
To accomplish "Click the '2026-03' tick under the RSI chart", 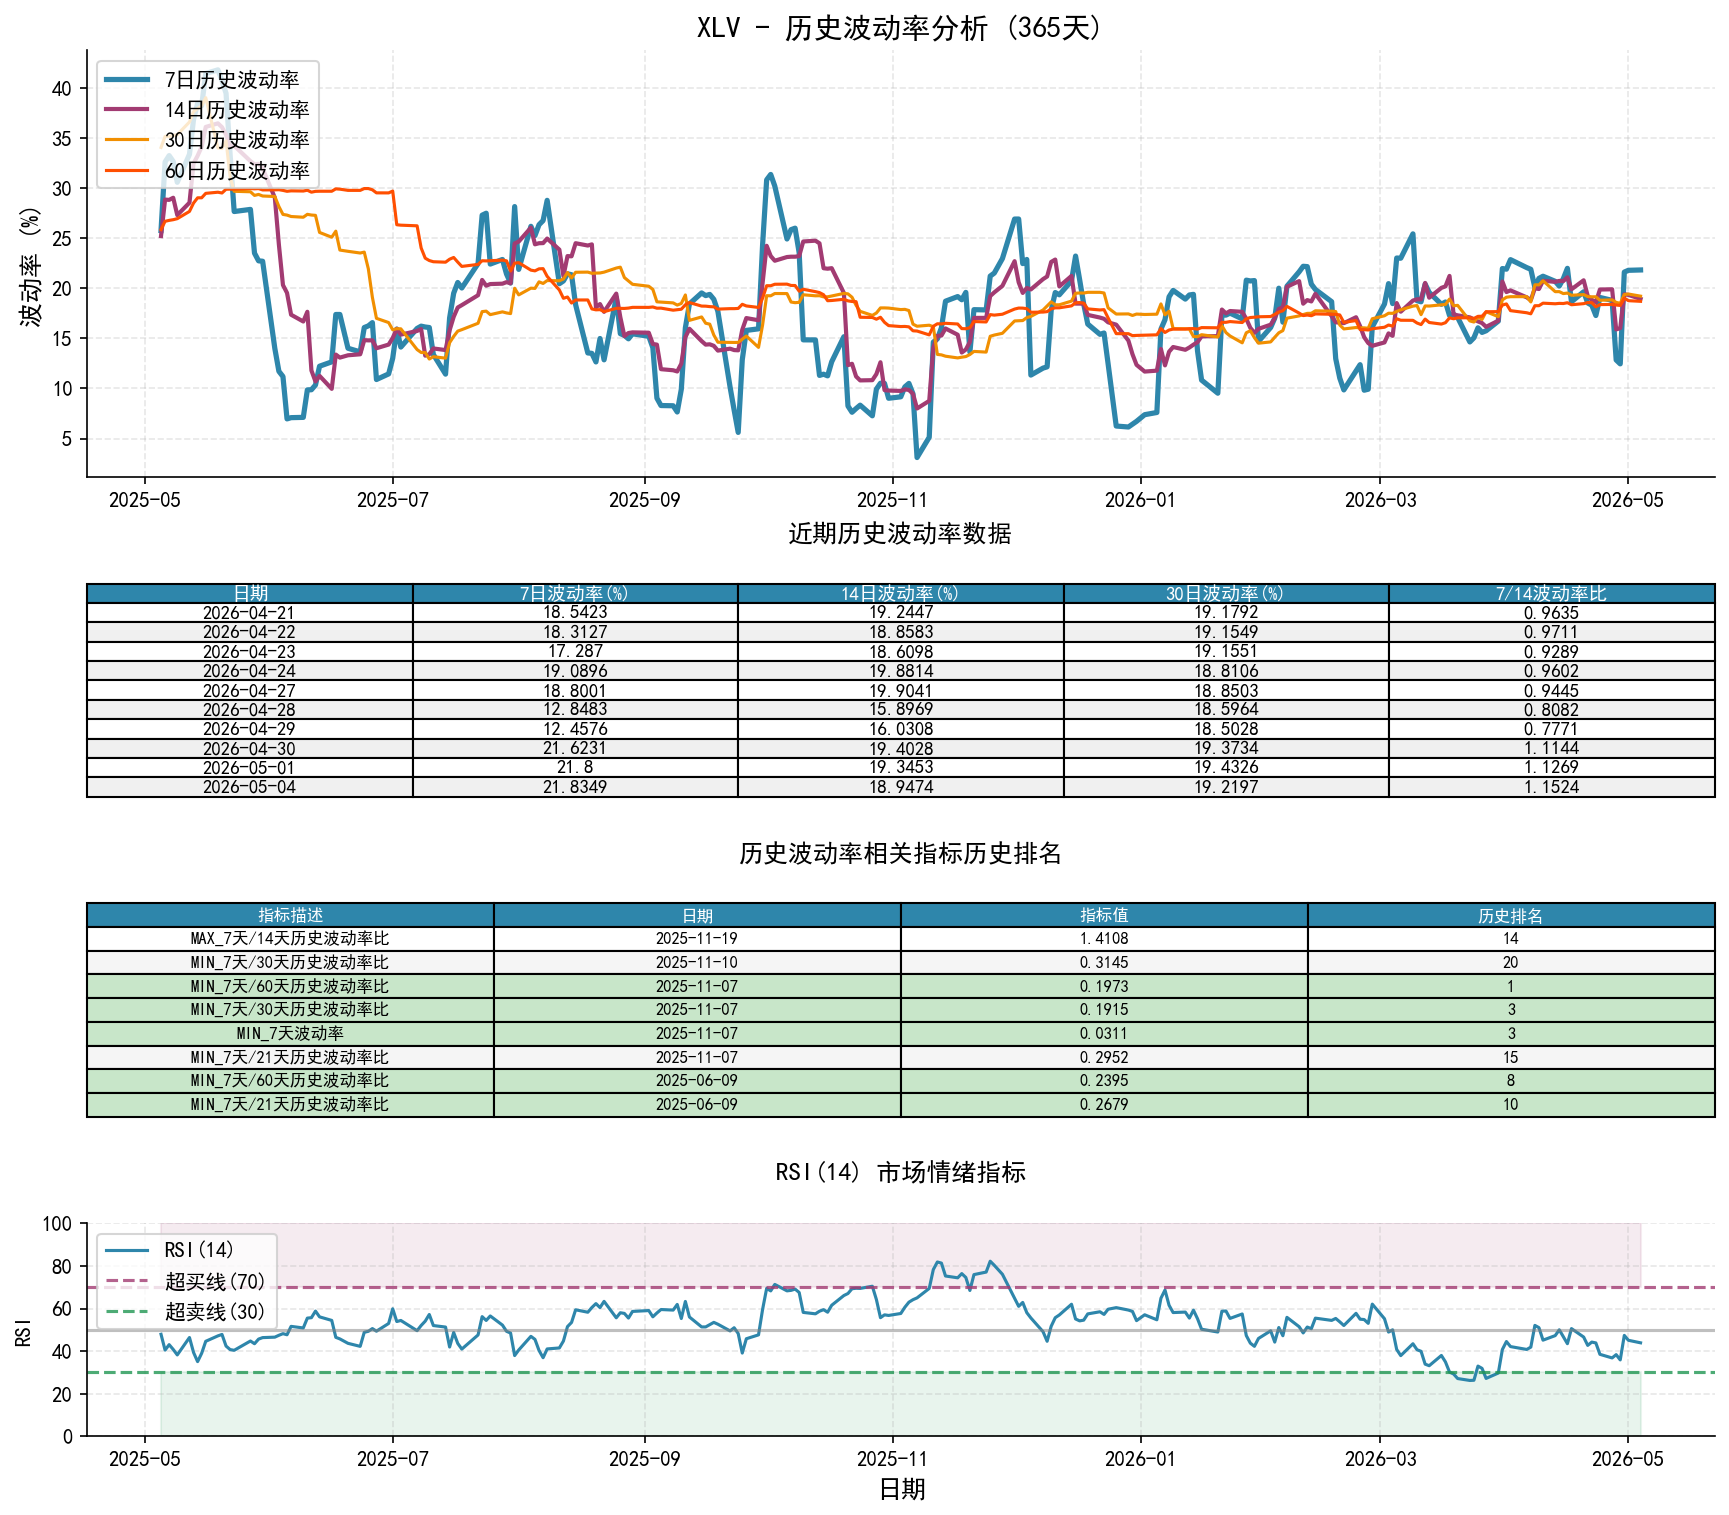I will pos(1380,1459).
